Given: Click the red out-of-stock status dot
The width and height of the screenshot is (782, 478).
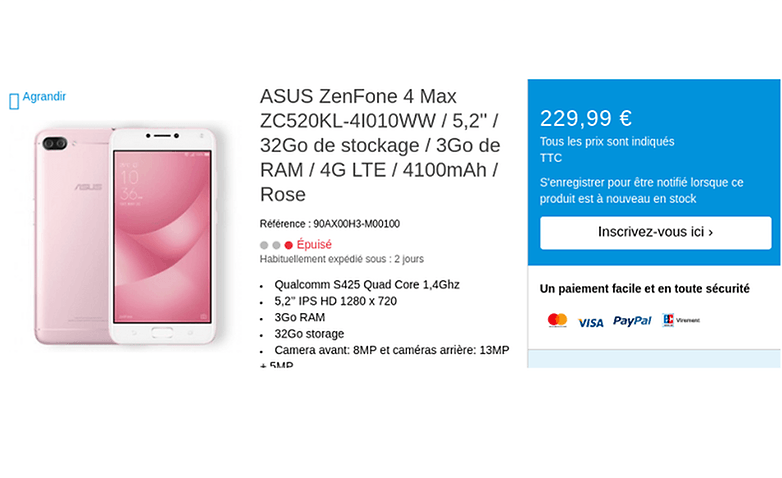Looking at the screenshot, I should click(289, 245).
